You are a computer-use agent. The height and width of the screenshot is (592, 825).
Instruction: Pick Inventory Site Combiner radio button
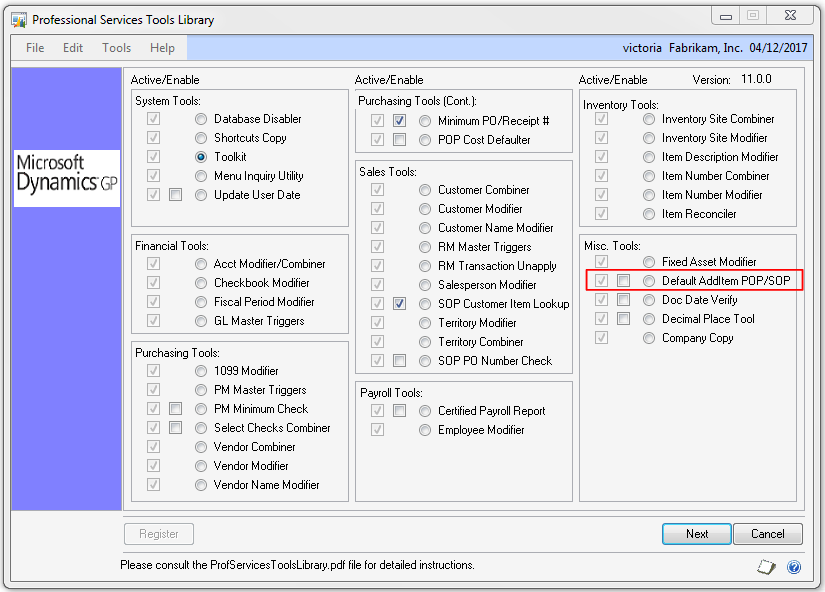click(x=649, y=119)
